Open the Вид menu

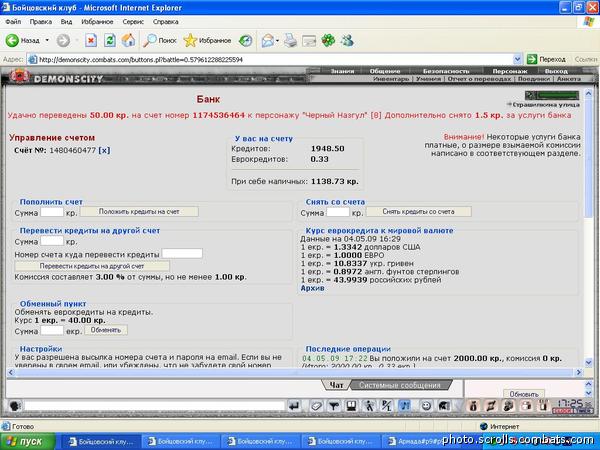click(66, 22)
